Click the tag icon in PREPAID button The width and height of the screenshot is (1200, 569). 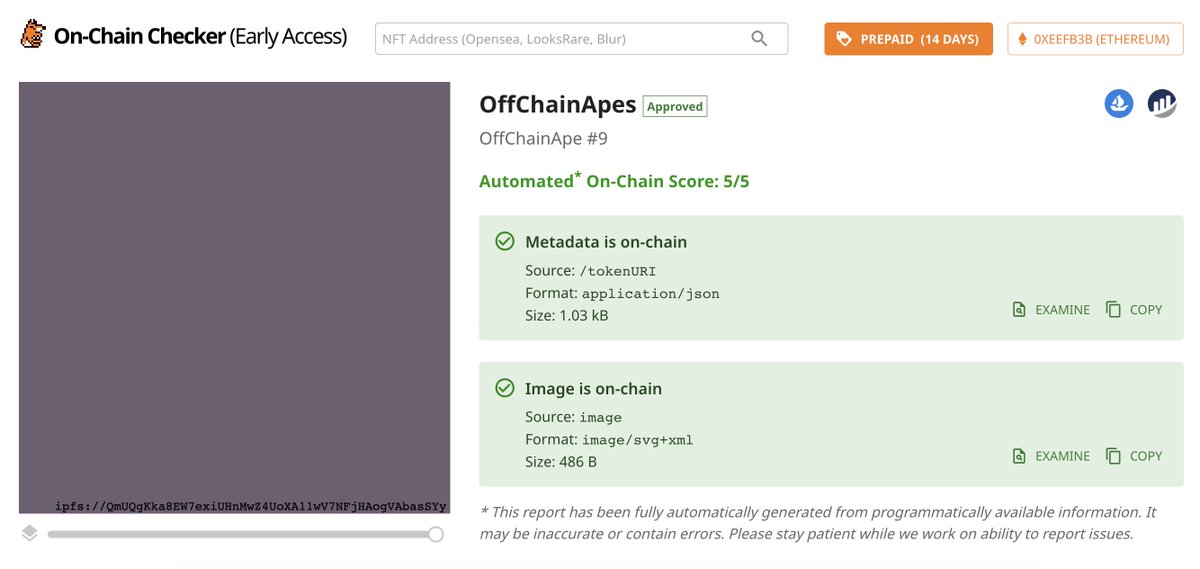(844, 39)
